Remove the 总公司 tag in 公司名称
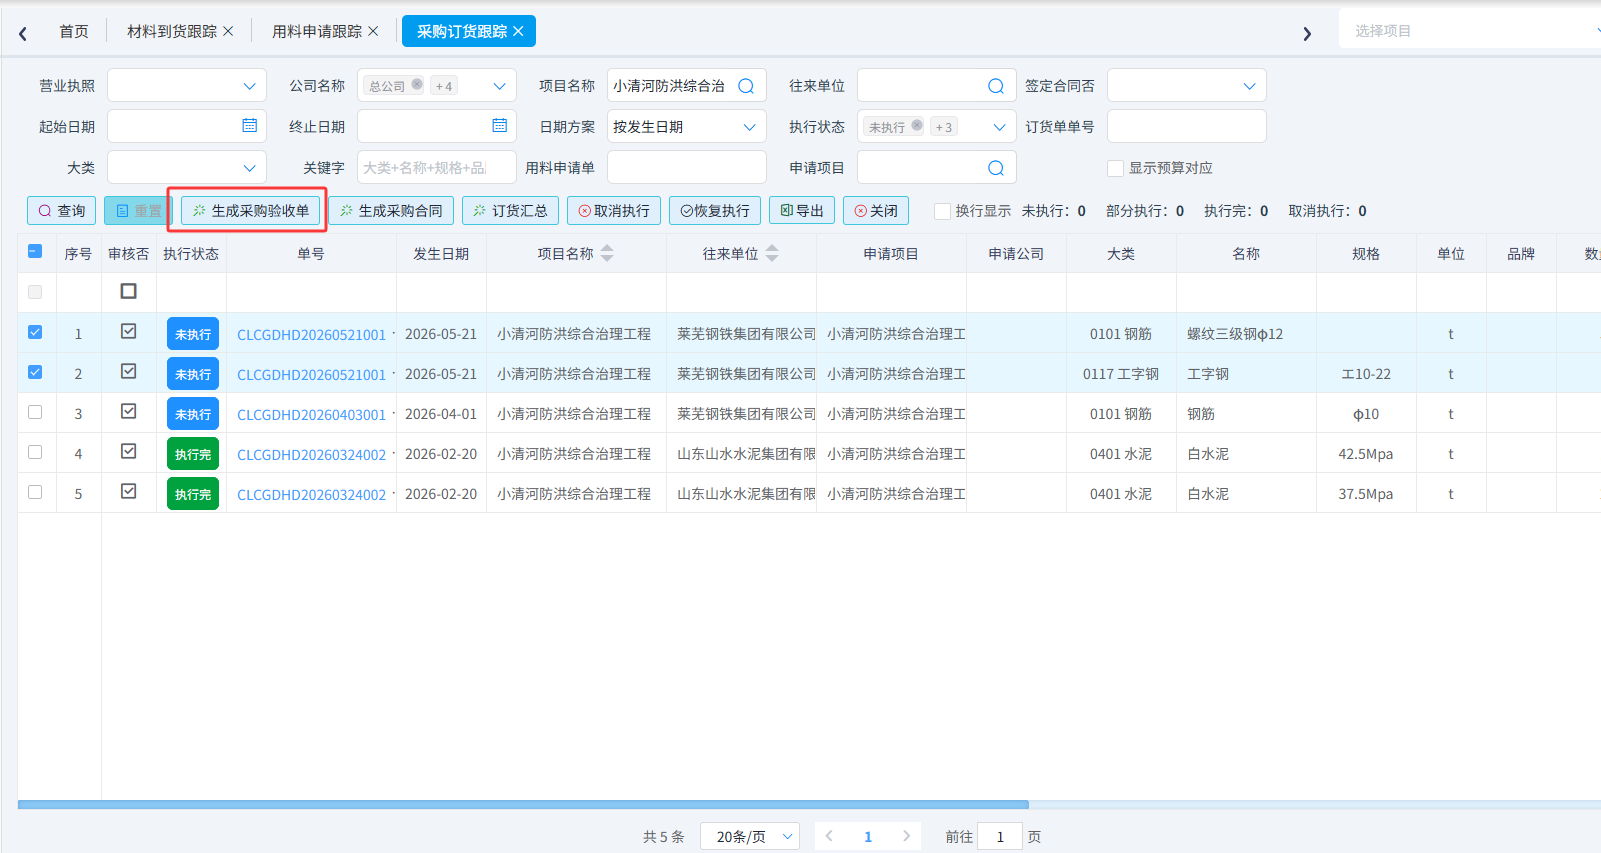This screenshot has height=853, width=1601. point(417,85)
